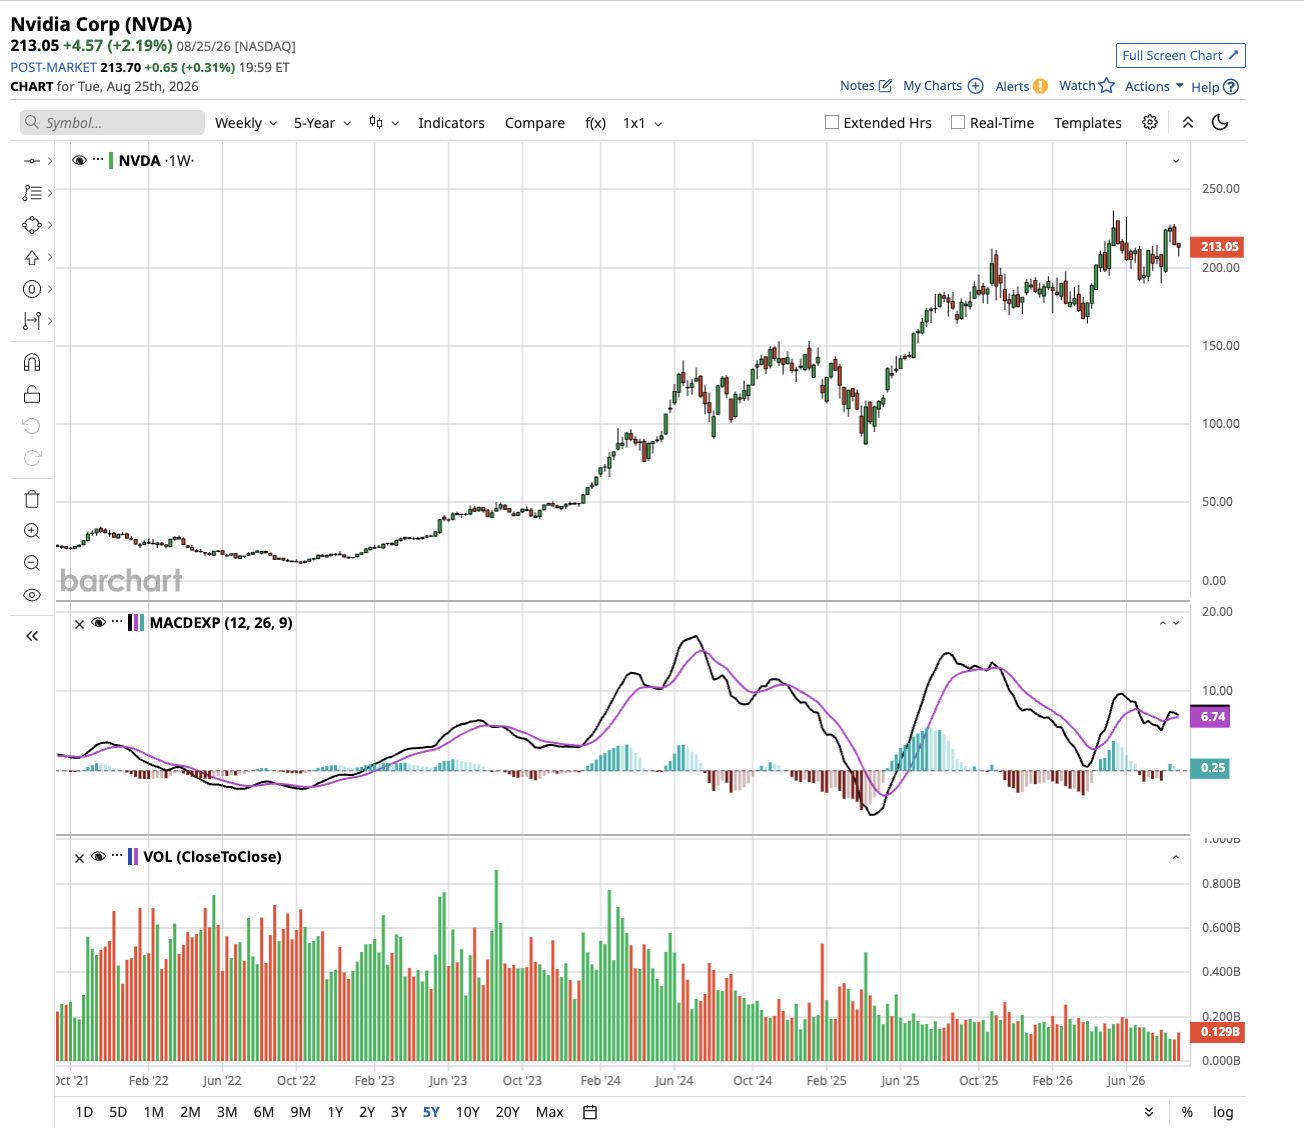Collapse the header with double-chevron up
Screen dimensions: 1304x1146
pos(1188,122)
